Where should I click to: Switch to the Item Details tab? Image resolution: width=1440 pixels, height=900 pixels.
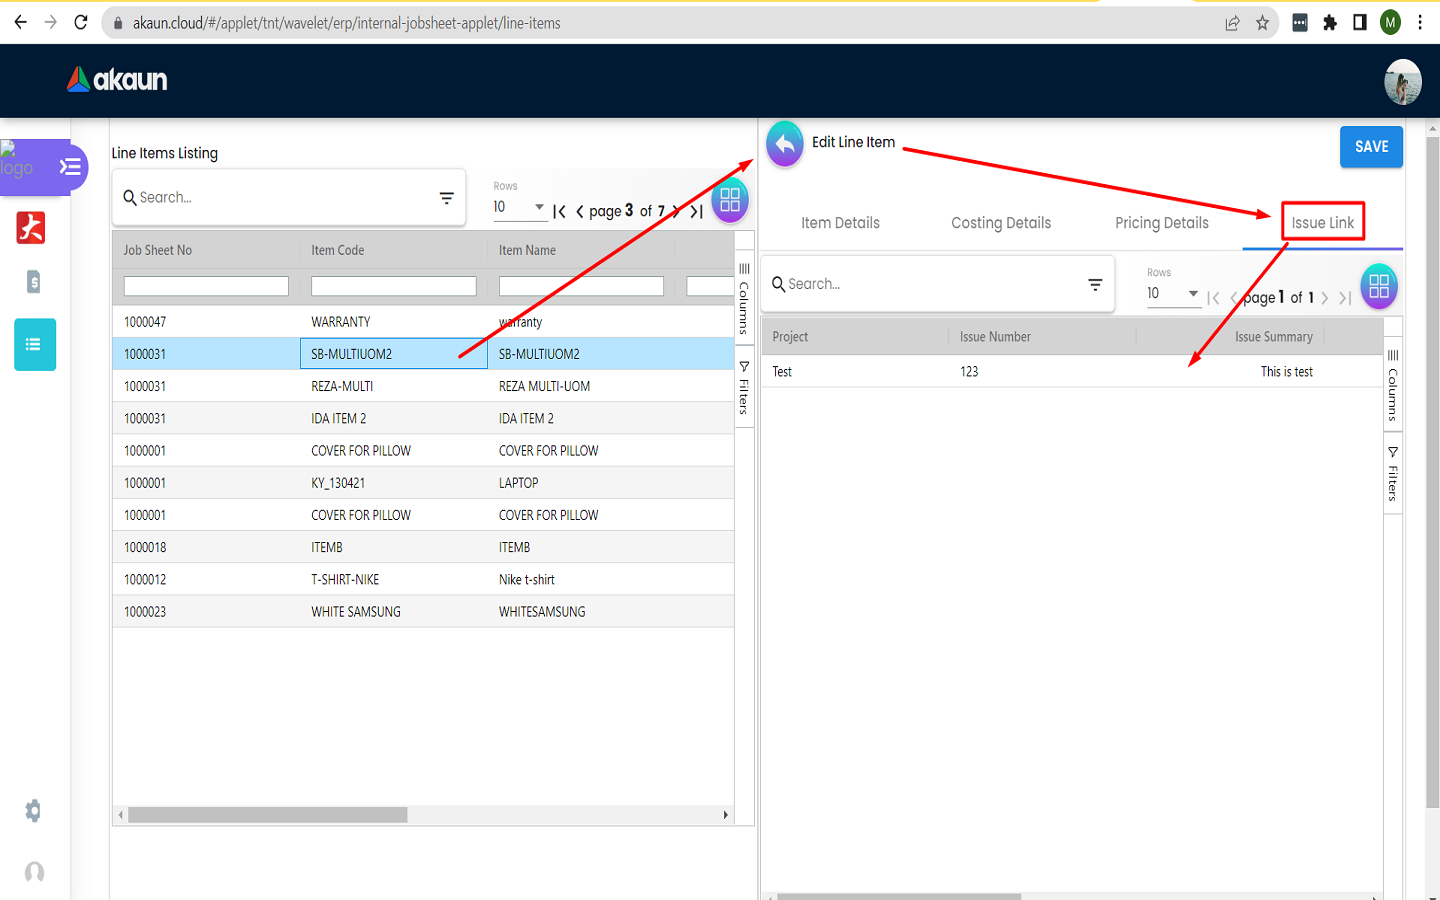coord(840,223)
